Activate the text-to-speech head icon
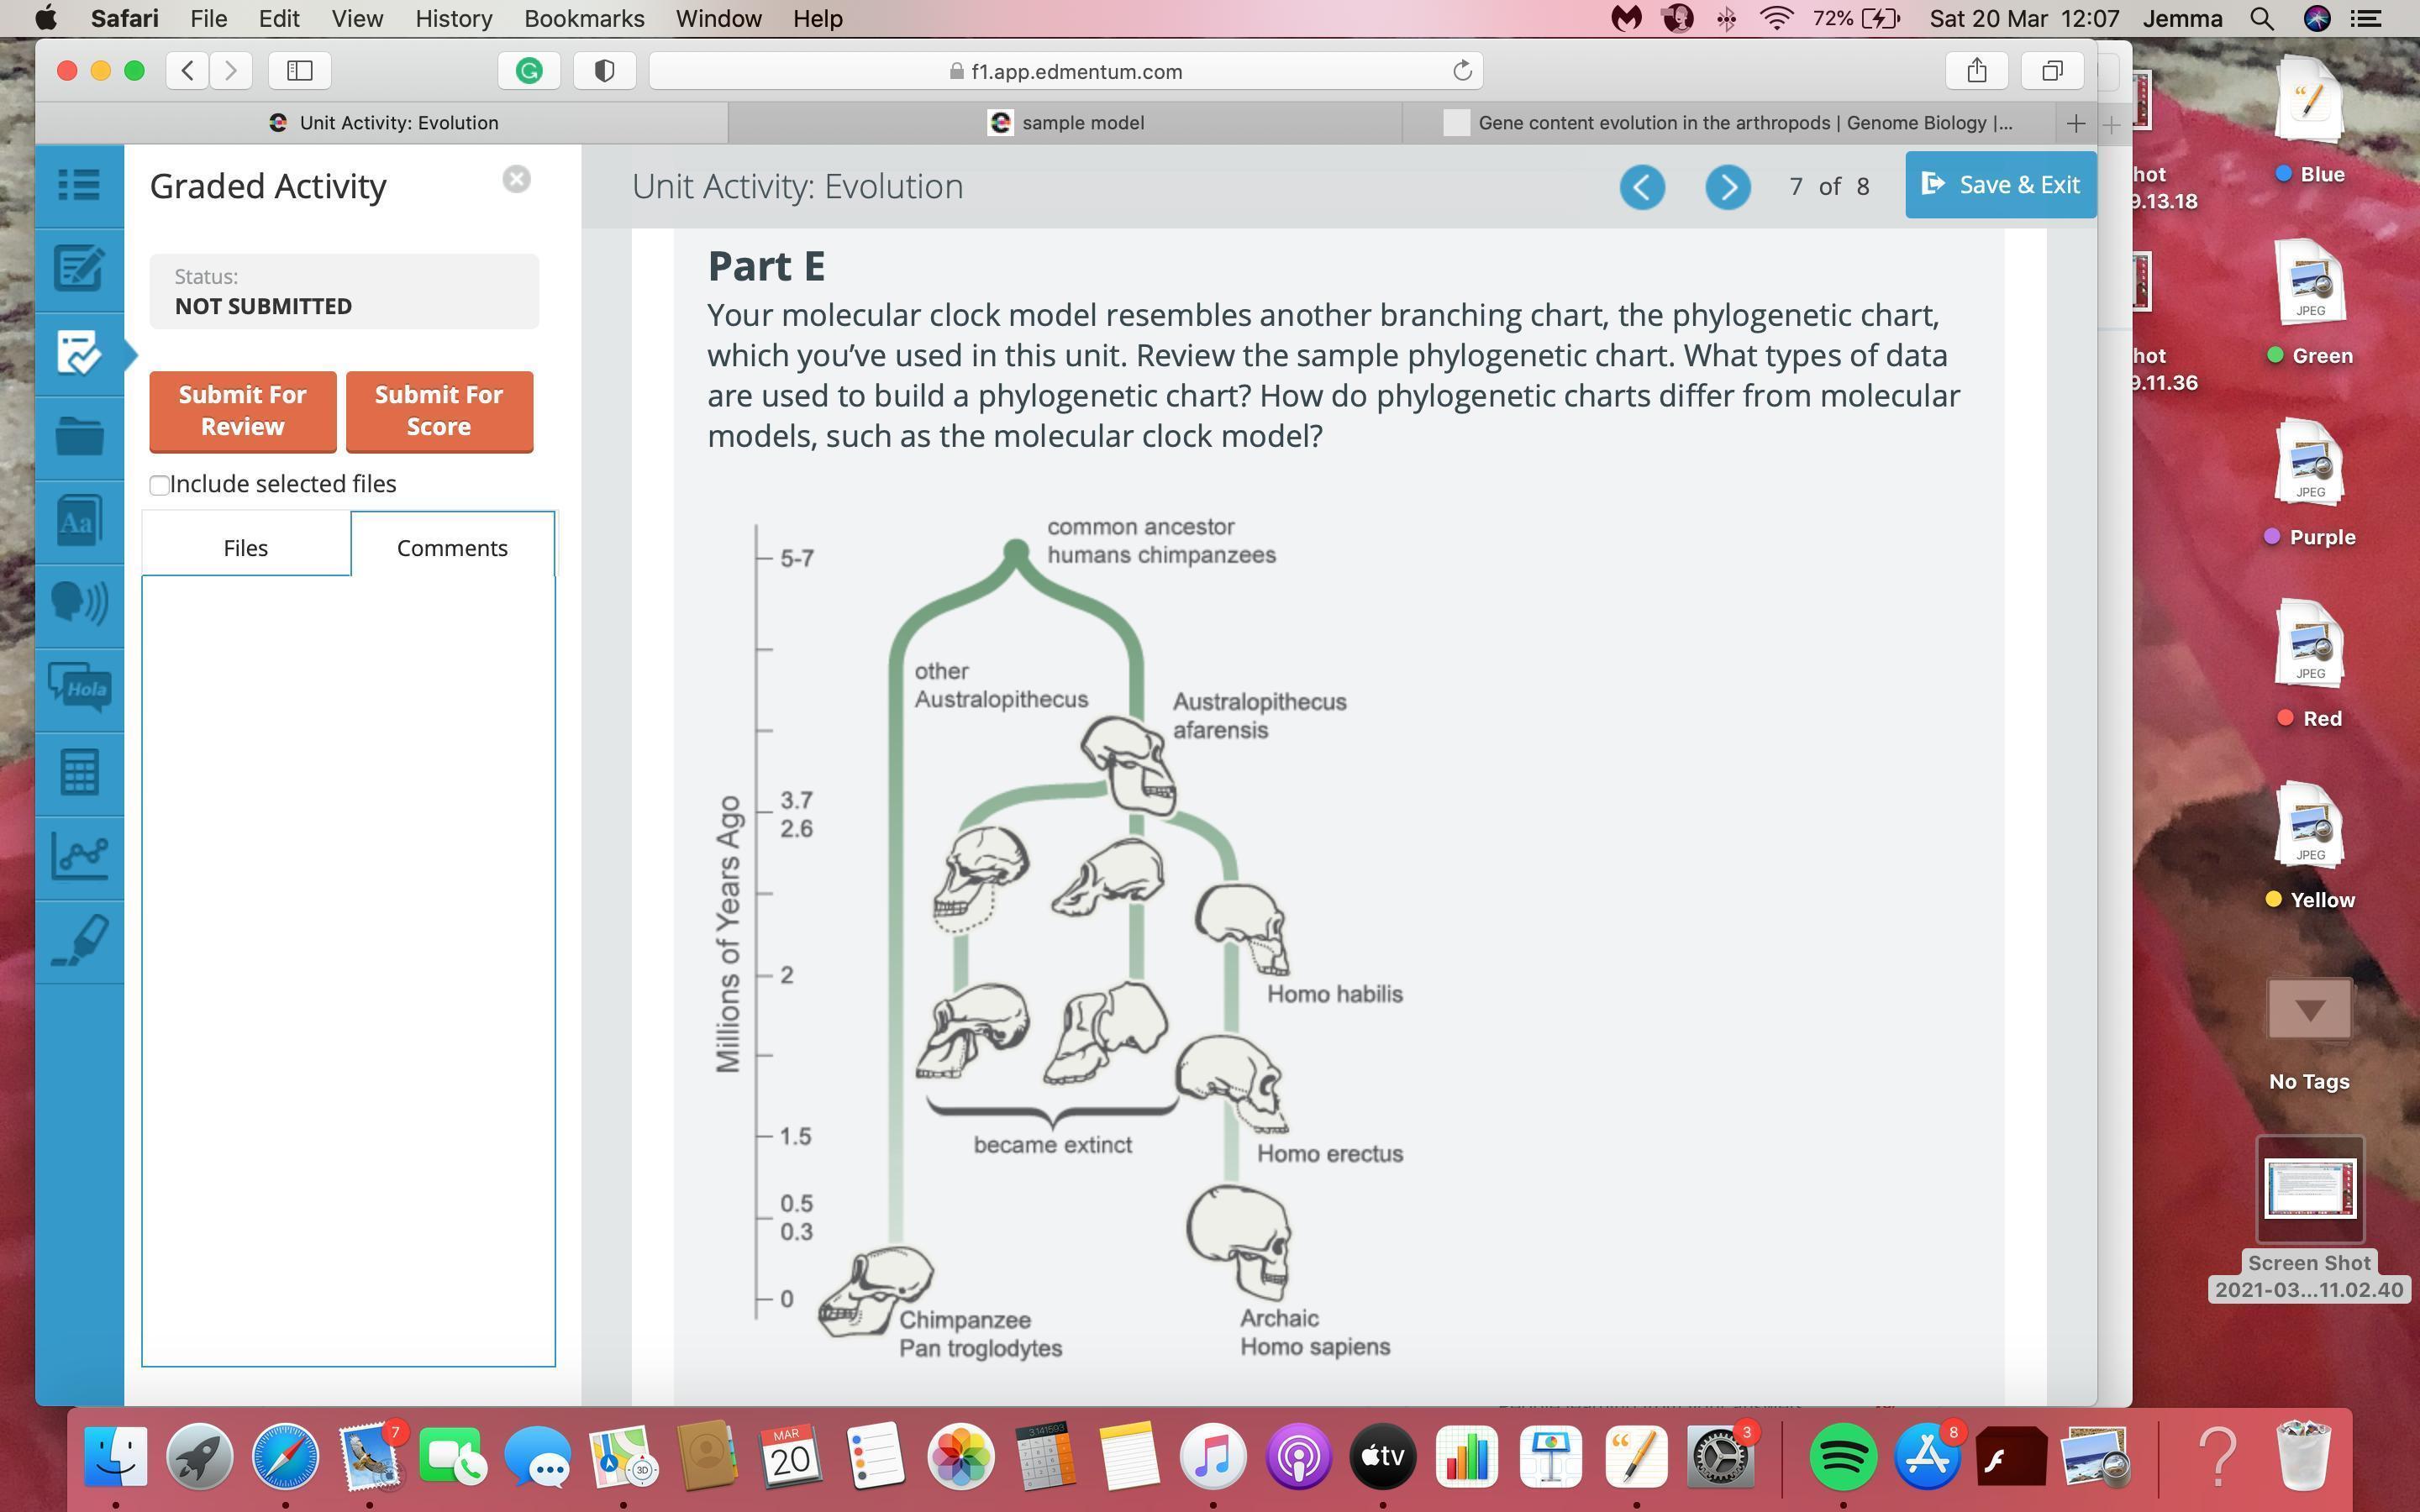Viewport: 2420px width, 1512px height. click(x=79, y=603)
